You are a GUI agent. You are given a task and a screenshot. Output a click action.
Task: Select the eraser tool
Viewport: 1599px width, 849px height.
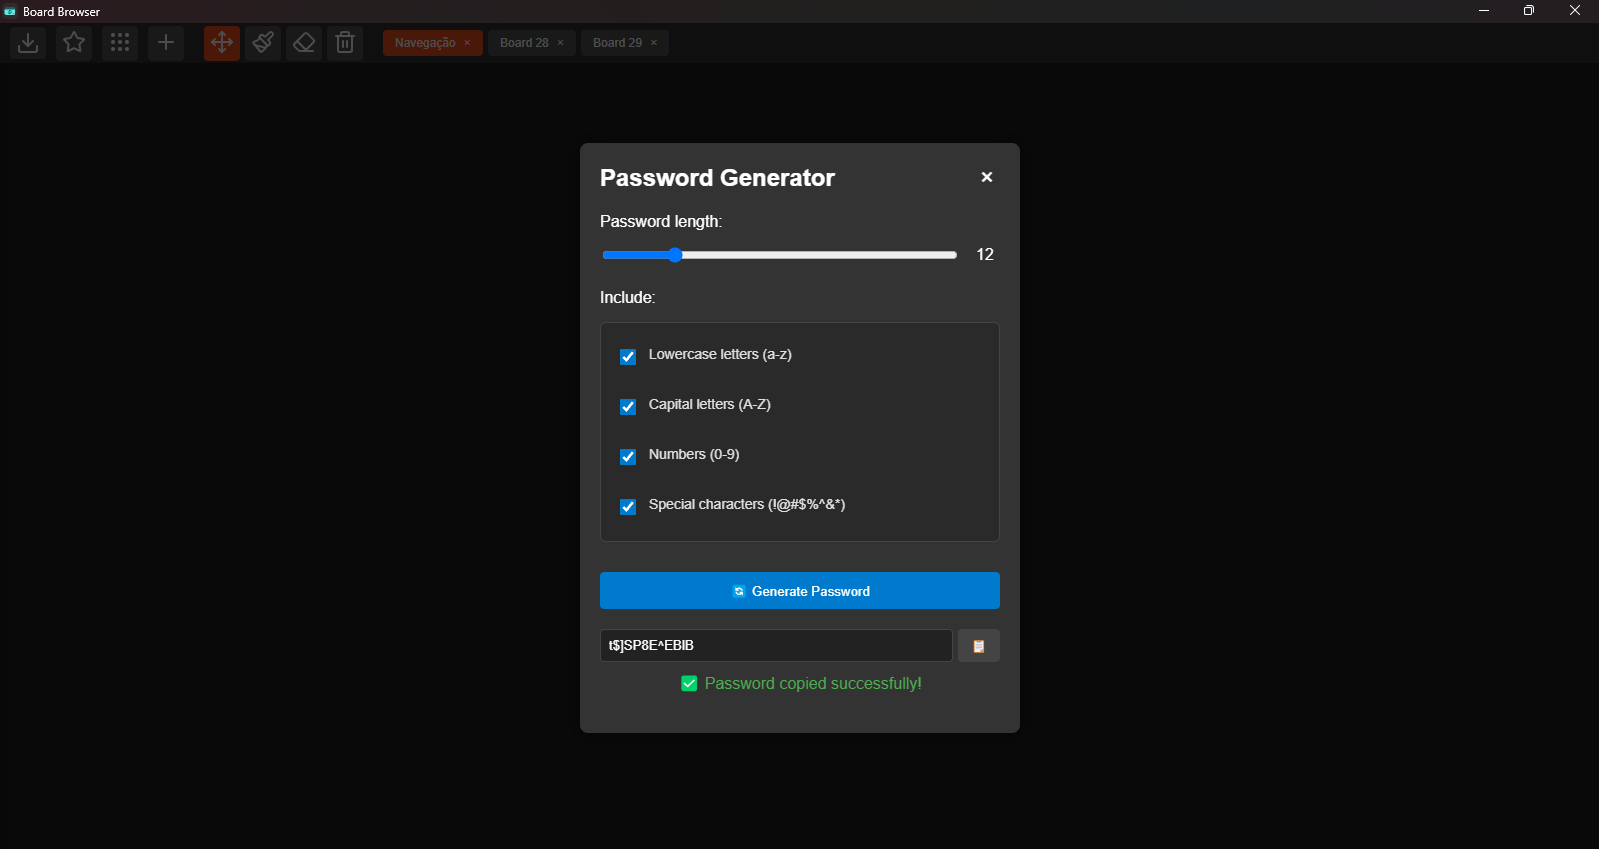click(x=304, y=43)
